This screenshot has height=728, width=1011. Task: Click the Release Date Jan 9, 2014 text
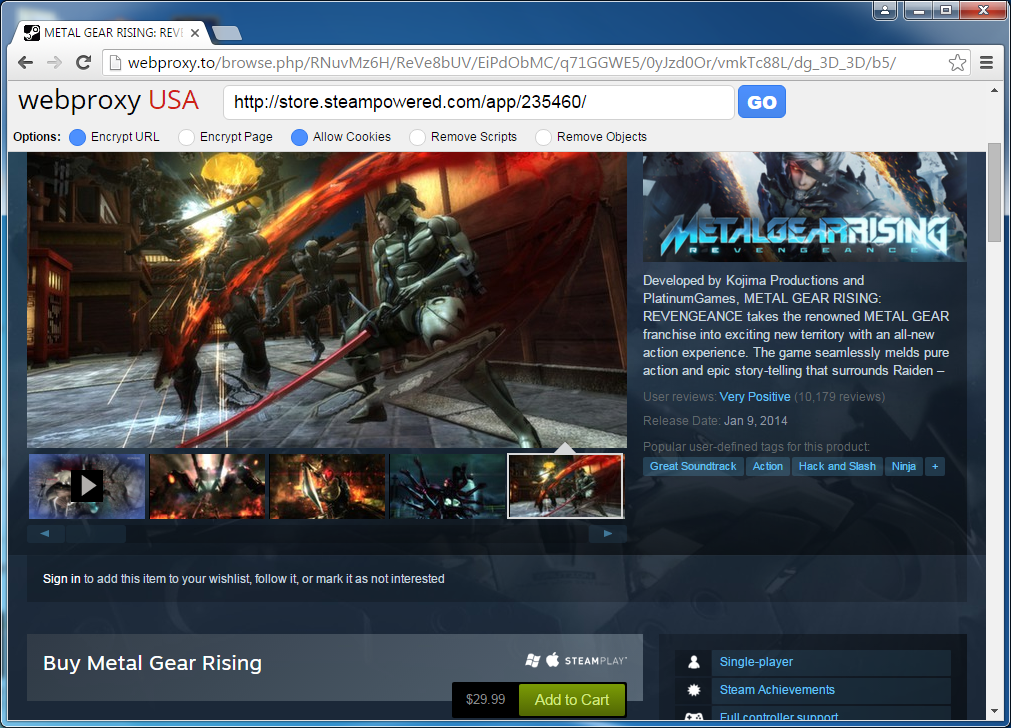pos(715,420)
